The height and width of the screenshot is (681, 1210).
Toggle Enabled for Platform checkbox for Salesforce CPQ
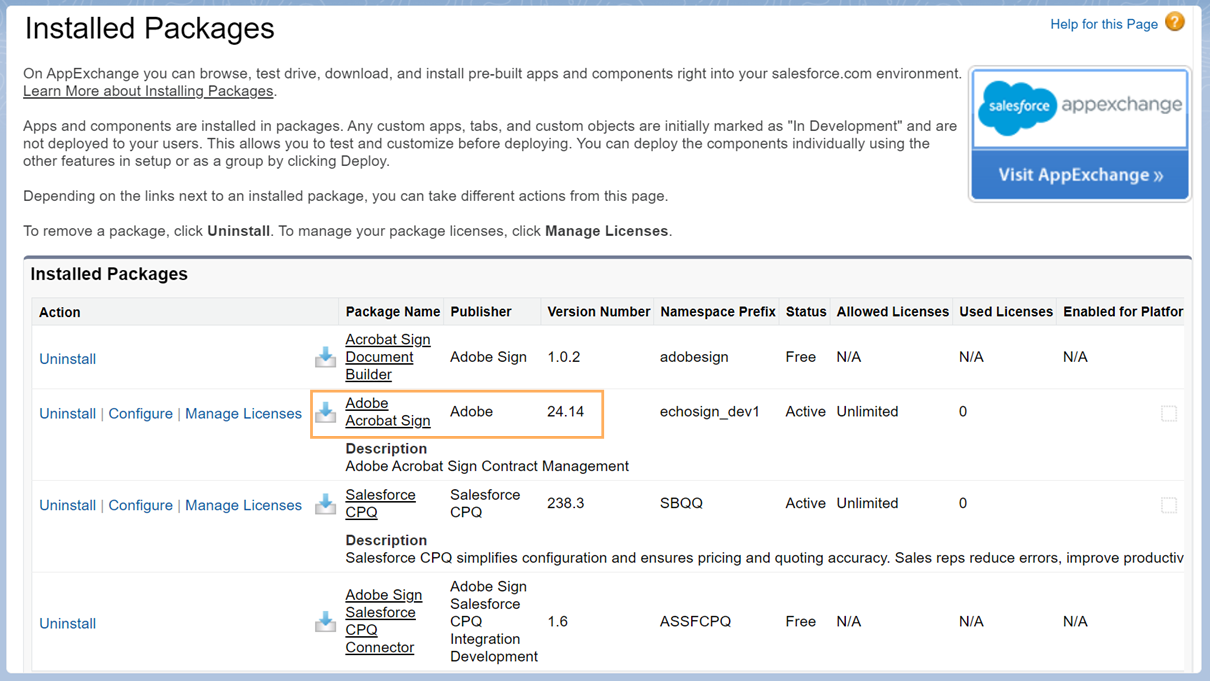coord(1168,505)
